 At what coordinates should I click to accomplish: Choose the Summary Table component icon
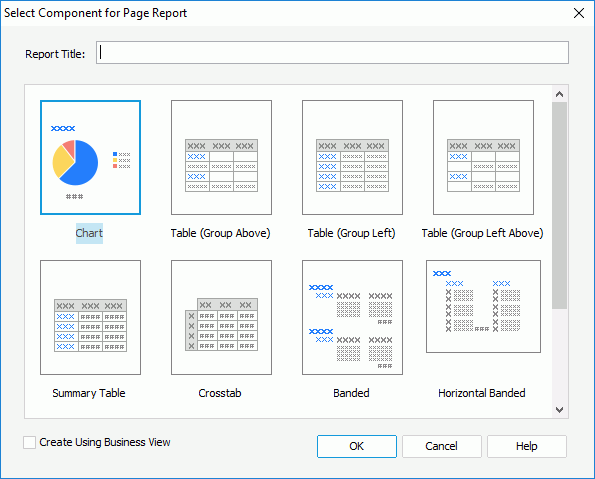point(90,317)
